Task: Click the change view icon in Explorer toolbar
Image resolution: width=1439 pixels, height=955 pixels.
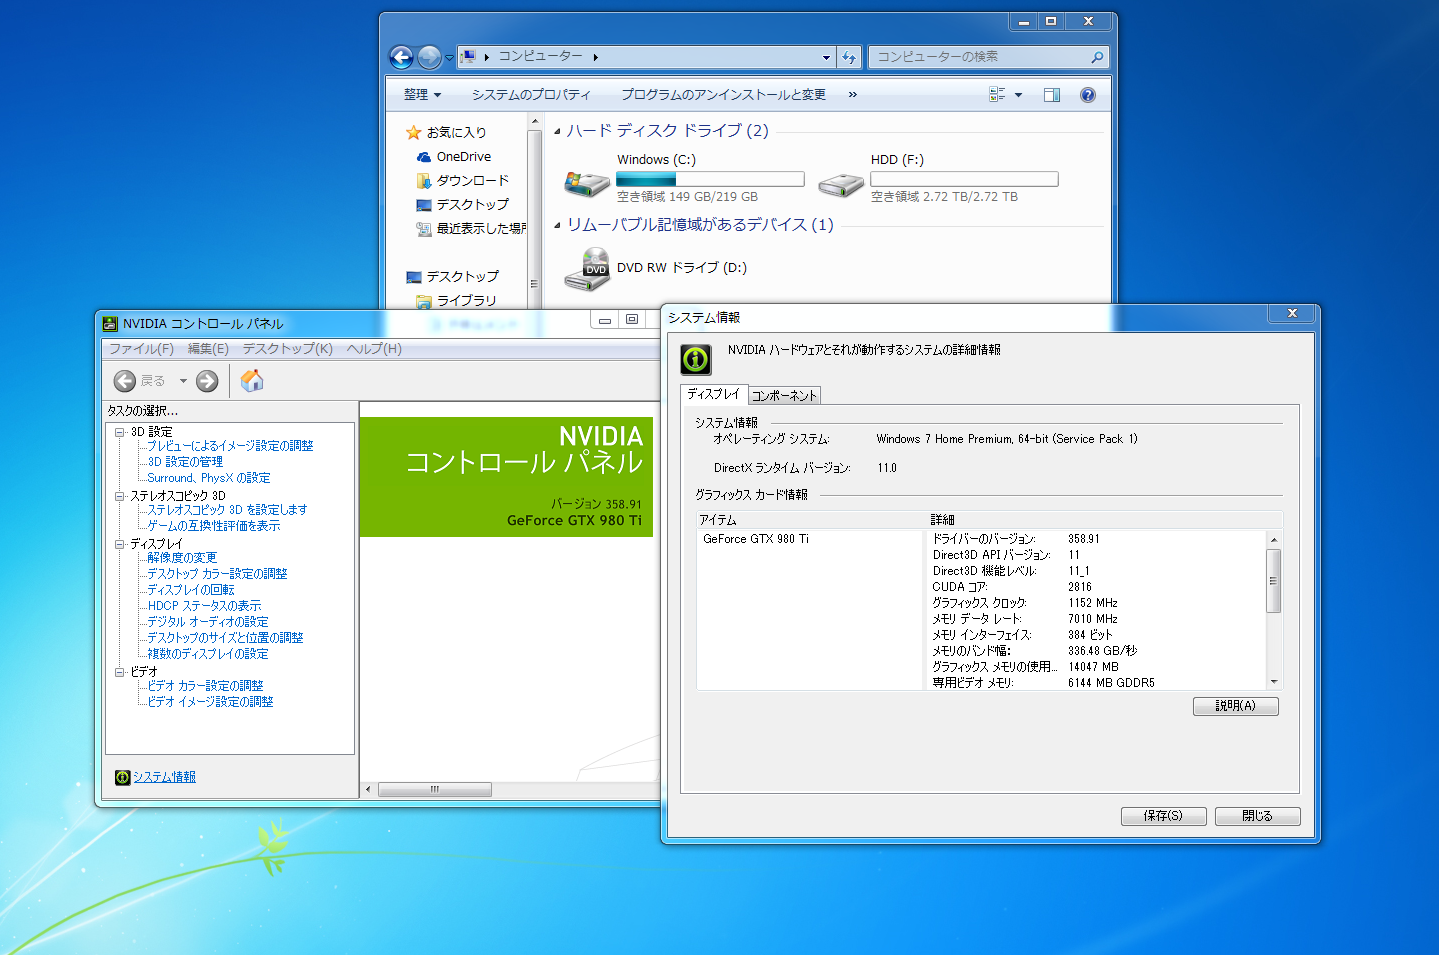Action: 997,94
